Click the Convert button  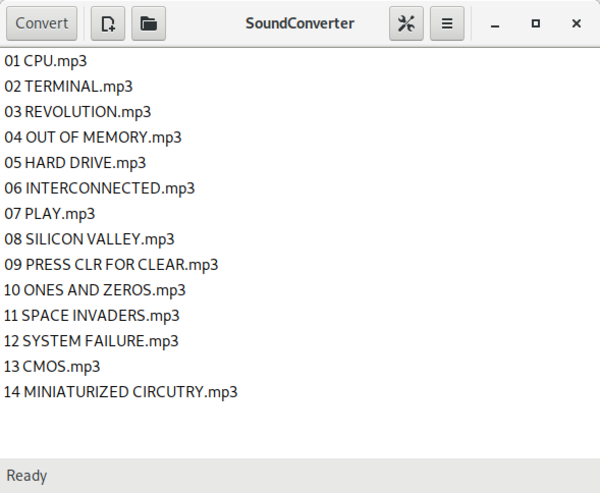click(42, 23)
